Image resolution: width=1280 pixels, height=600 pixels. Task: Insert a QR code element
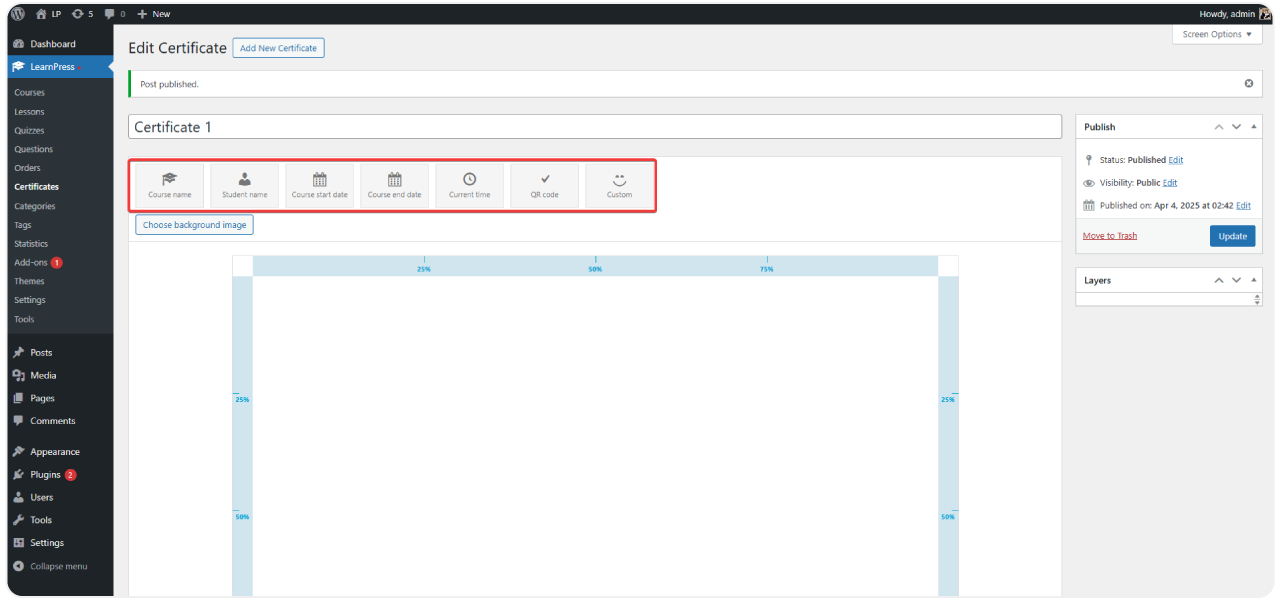click(x=544, y=185)
